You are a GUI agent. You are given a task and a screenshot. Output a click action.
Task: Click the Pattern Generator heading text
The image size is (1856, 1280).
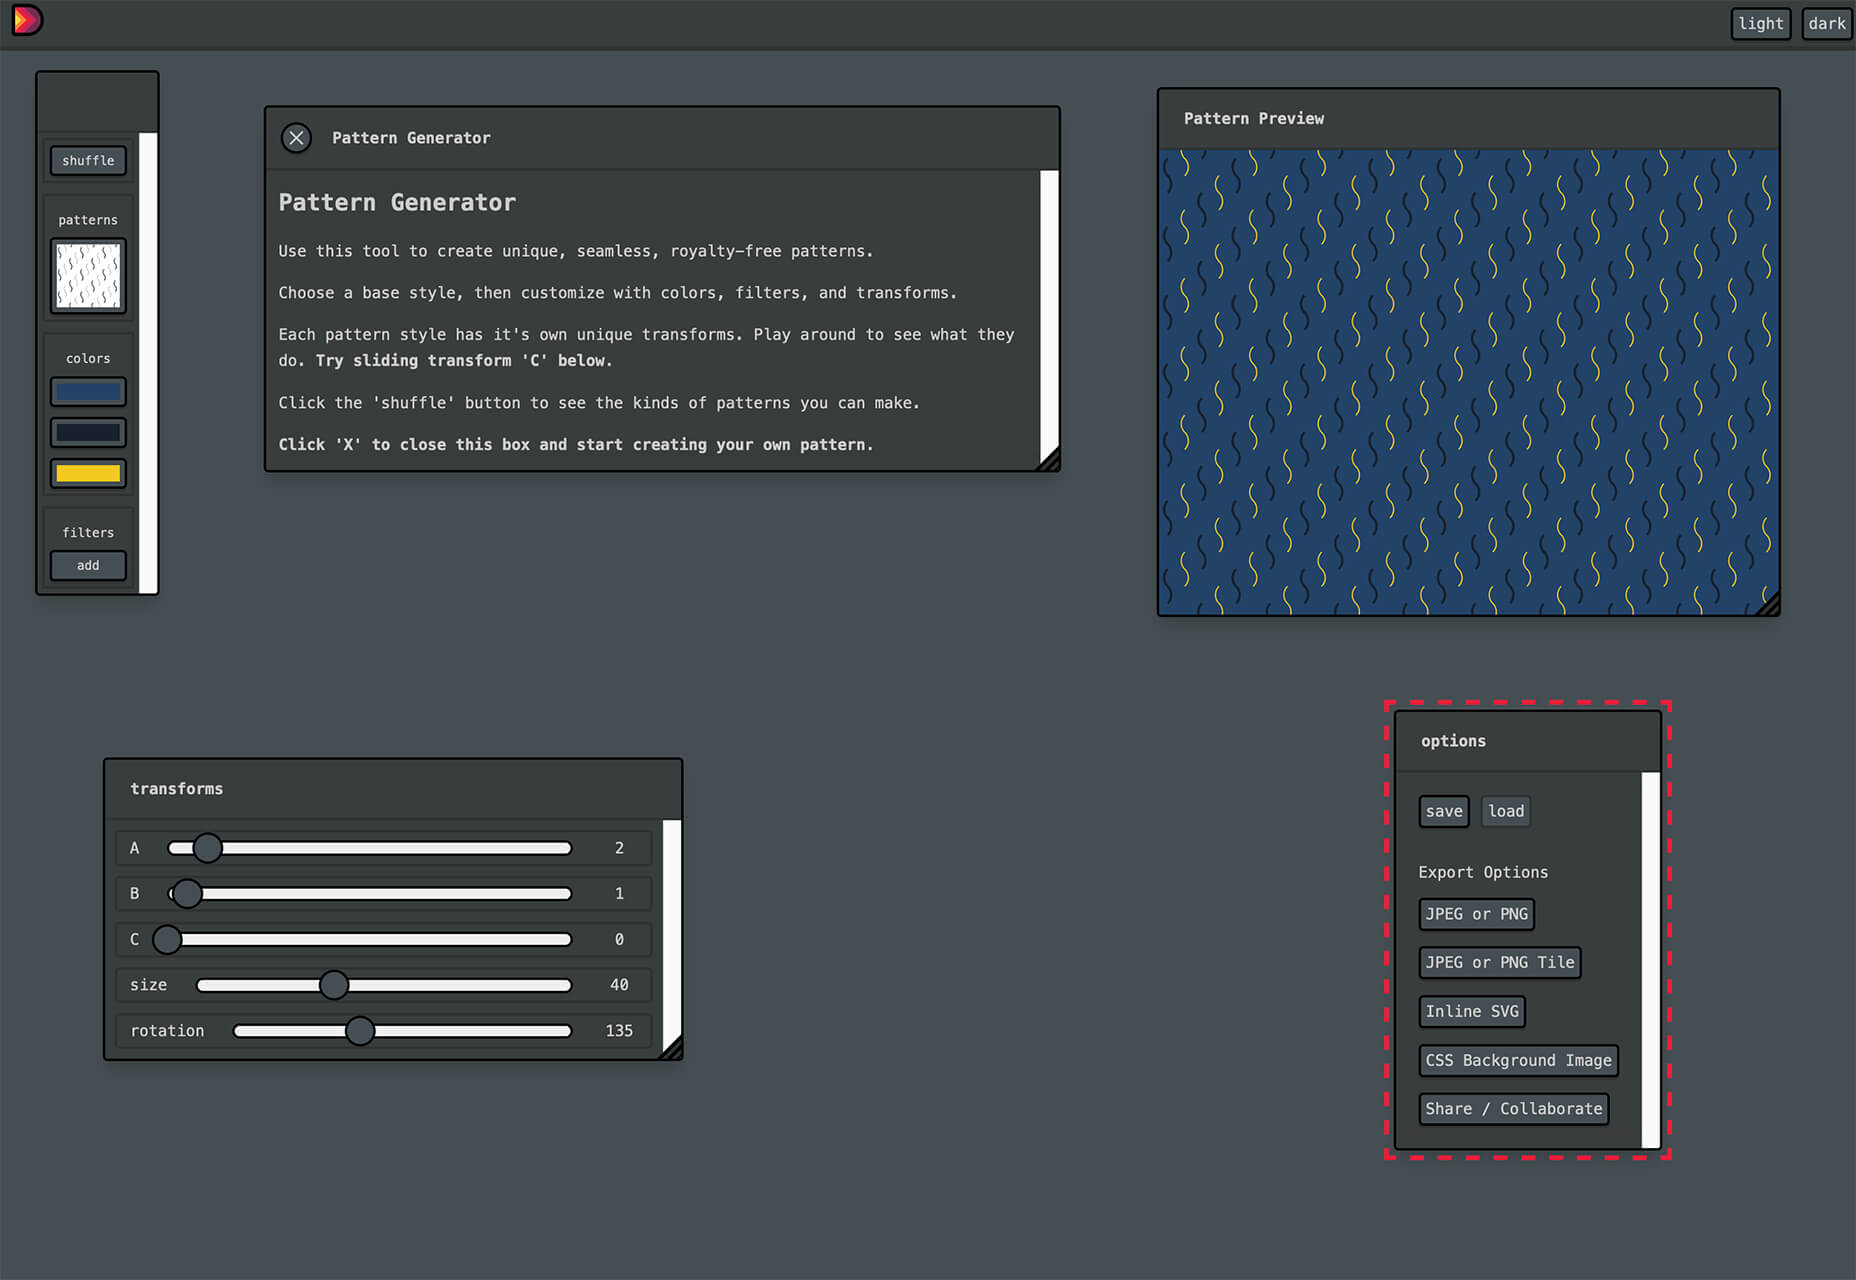pos(397,203)
